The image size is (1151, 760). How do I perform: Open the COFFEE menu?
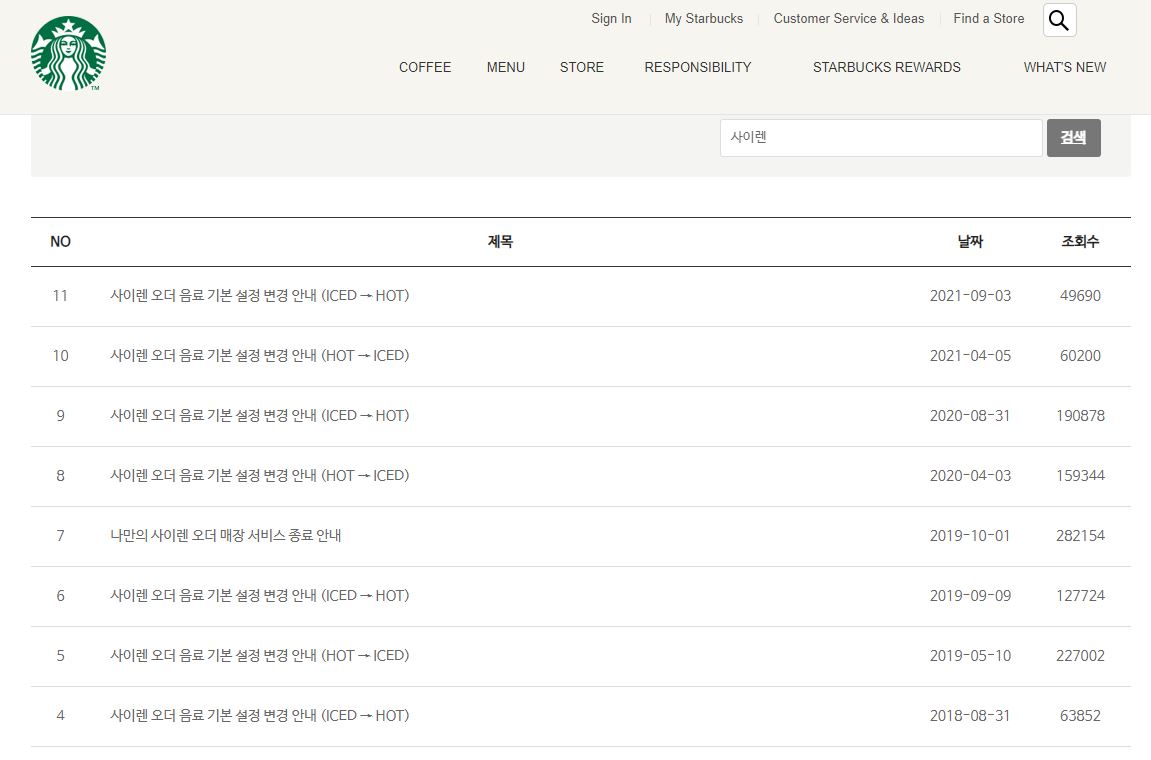point(425,67)
